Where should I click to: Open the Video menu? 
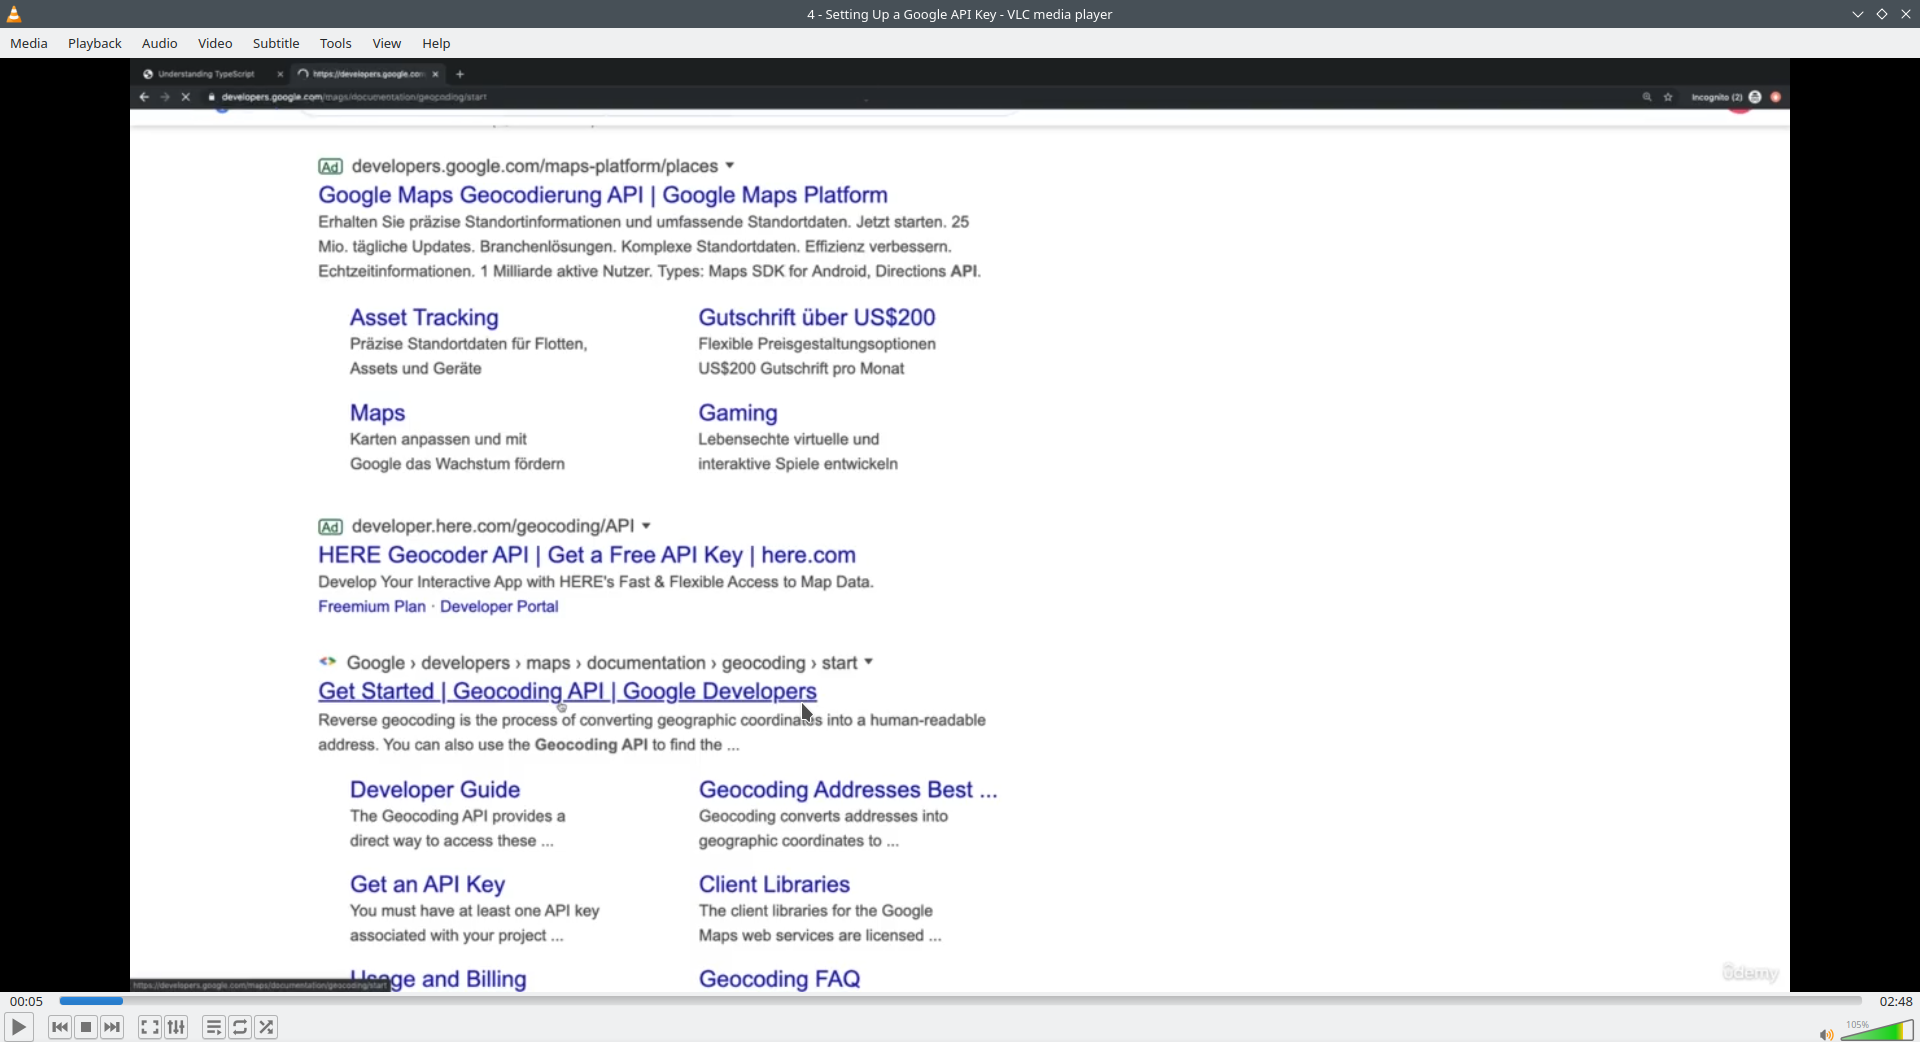(x=215, y=43)
